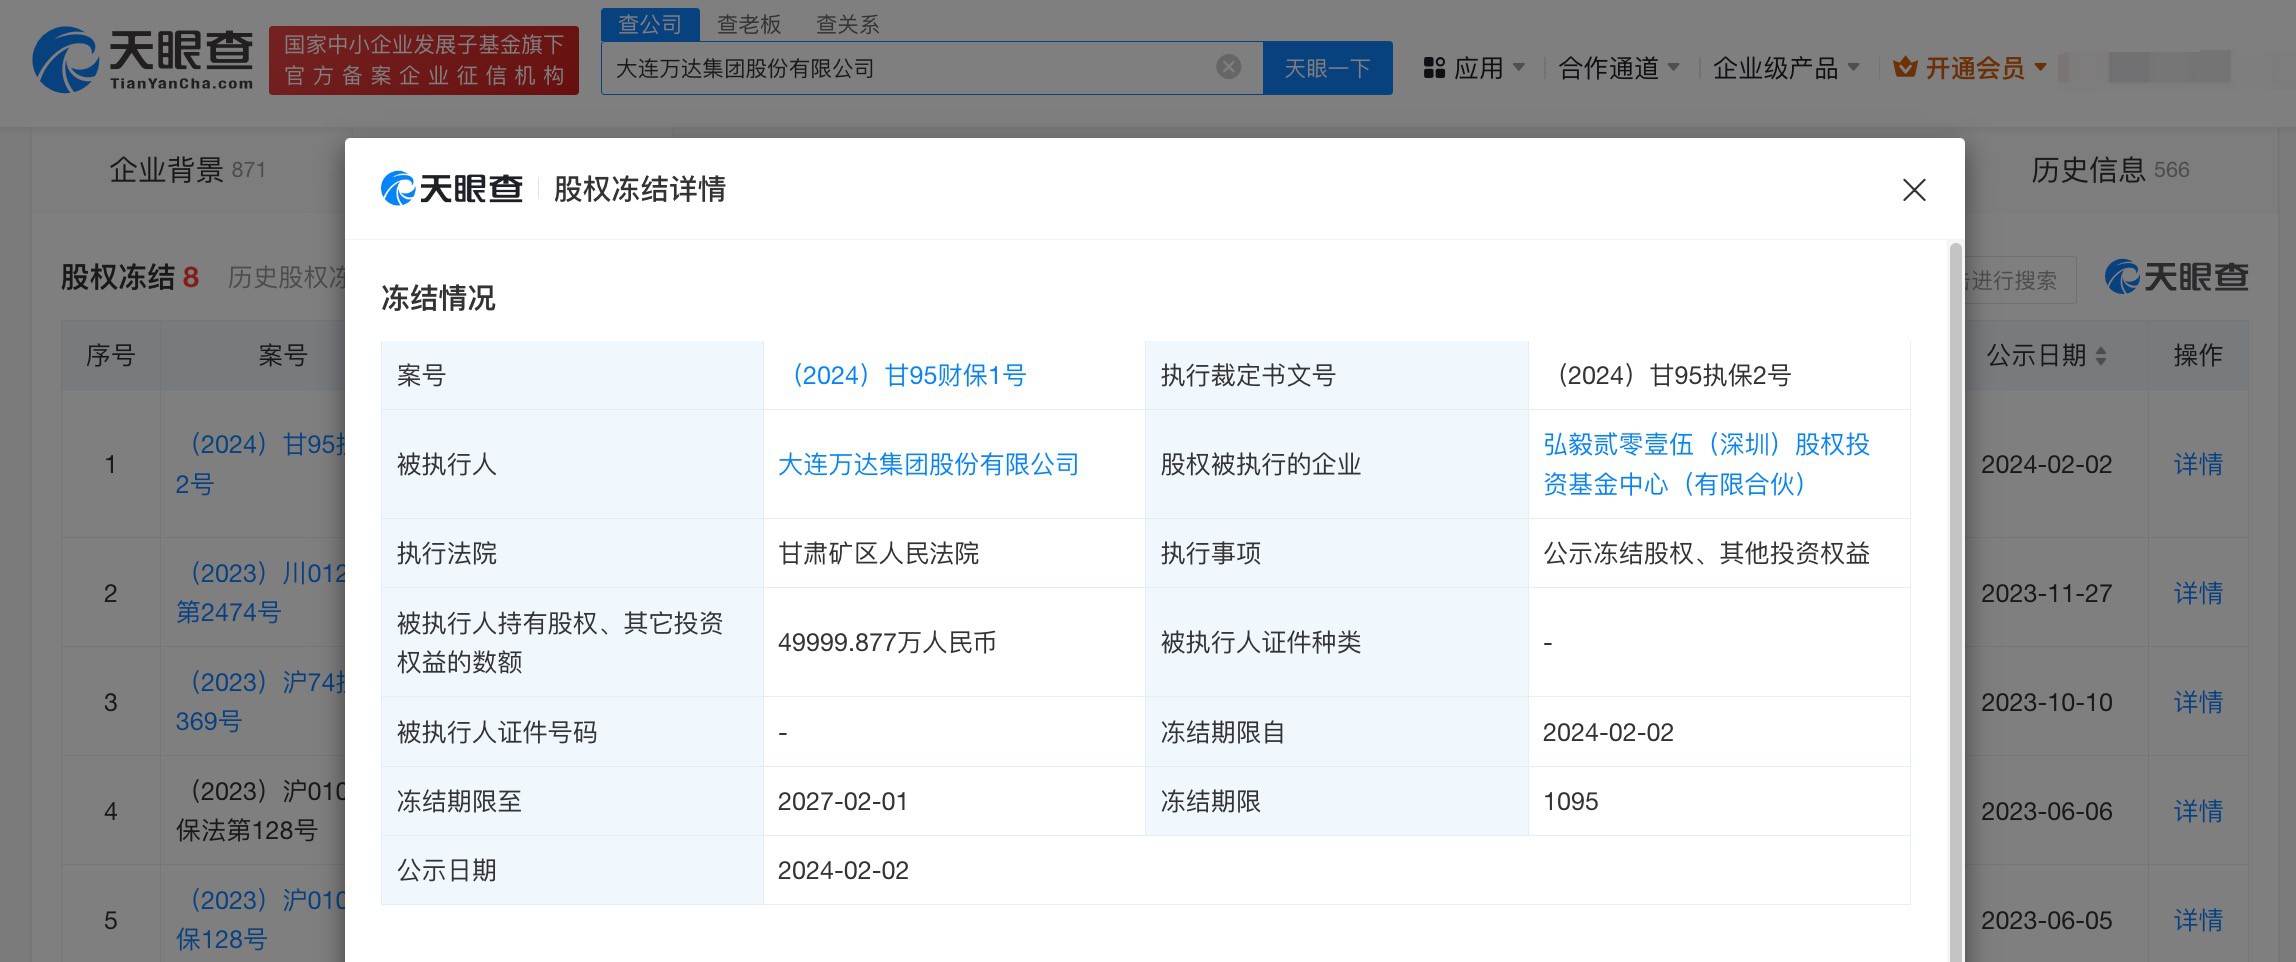
Task: Open 详情 for the 2023-11-27 row
Action: tap(2197, 594)
